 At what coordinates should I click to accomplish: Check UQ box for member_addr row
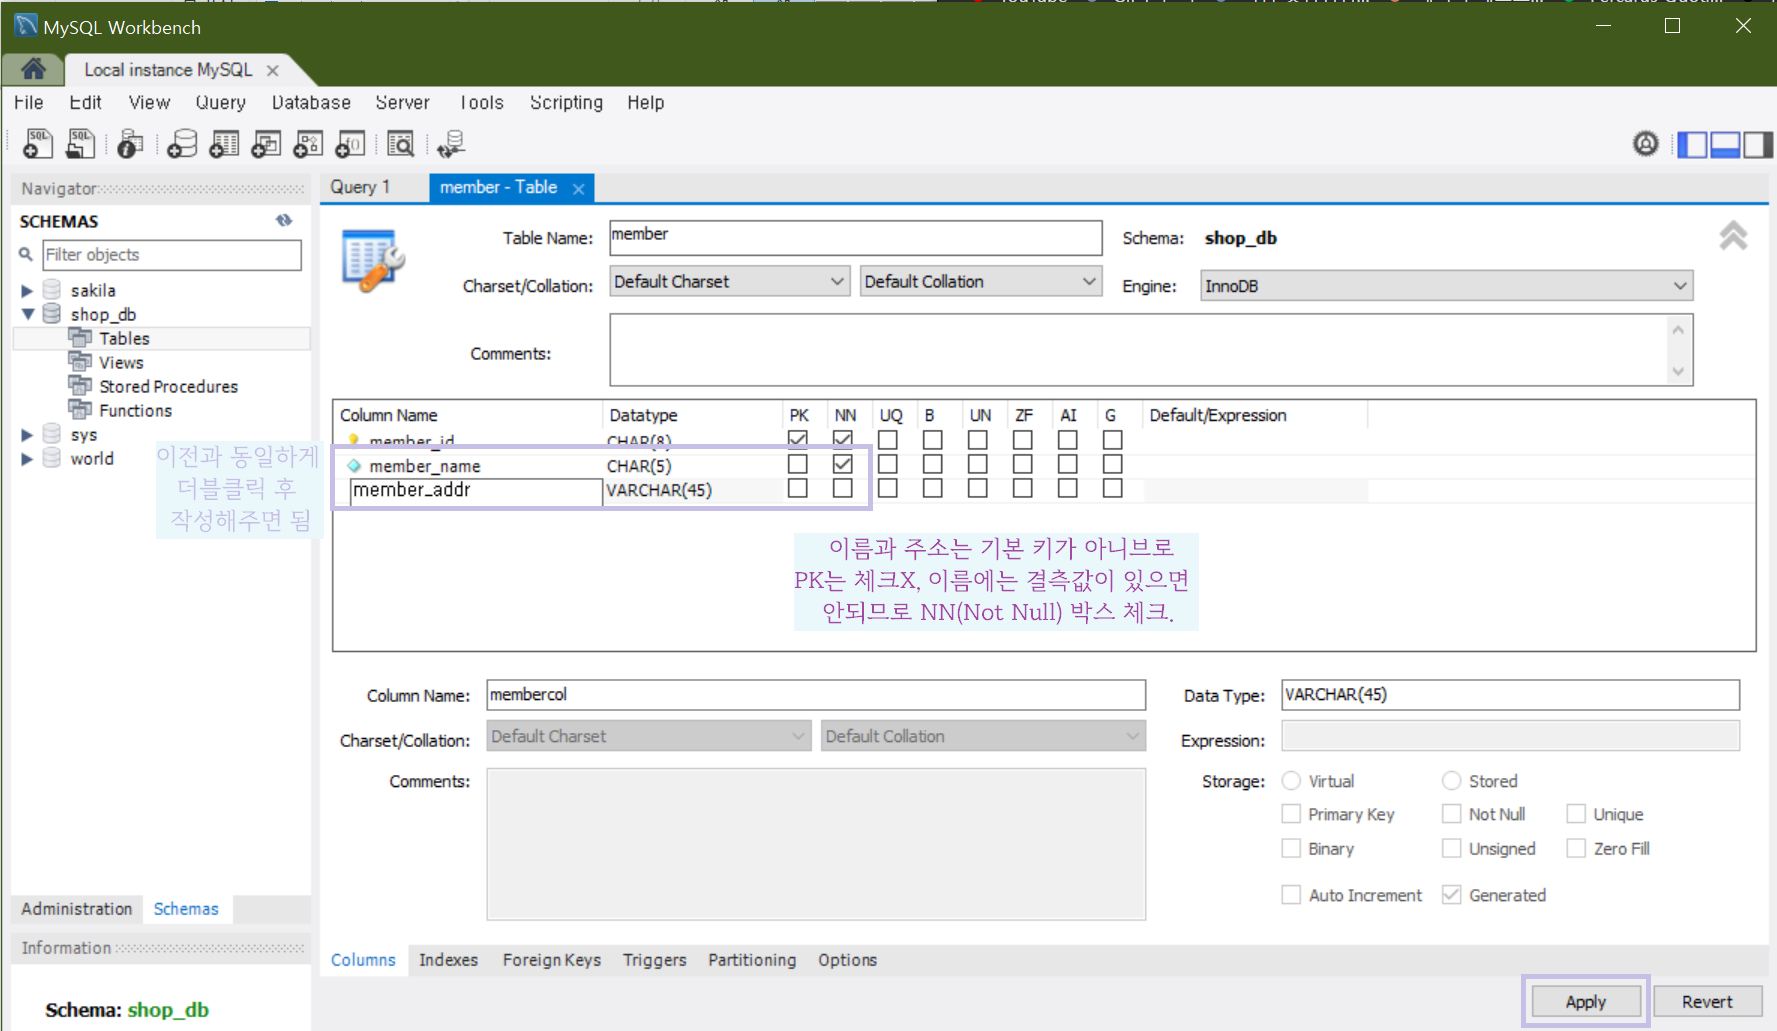pyautogui.click(x=887, y=488)
